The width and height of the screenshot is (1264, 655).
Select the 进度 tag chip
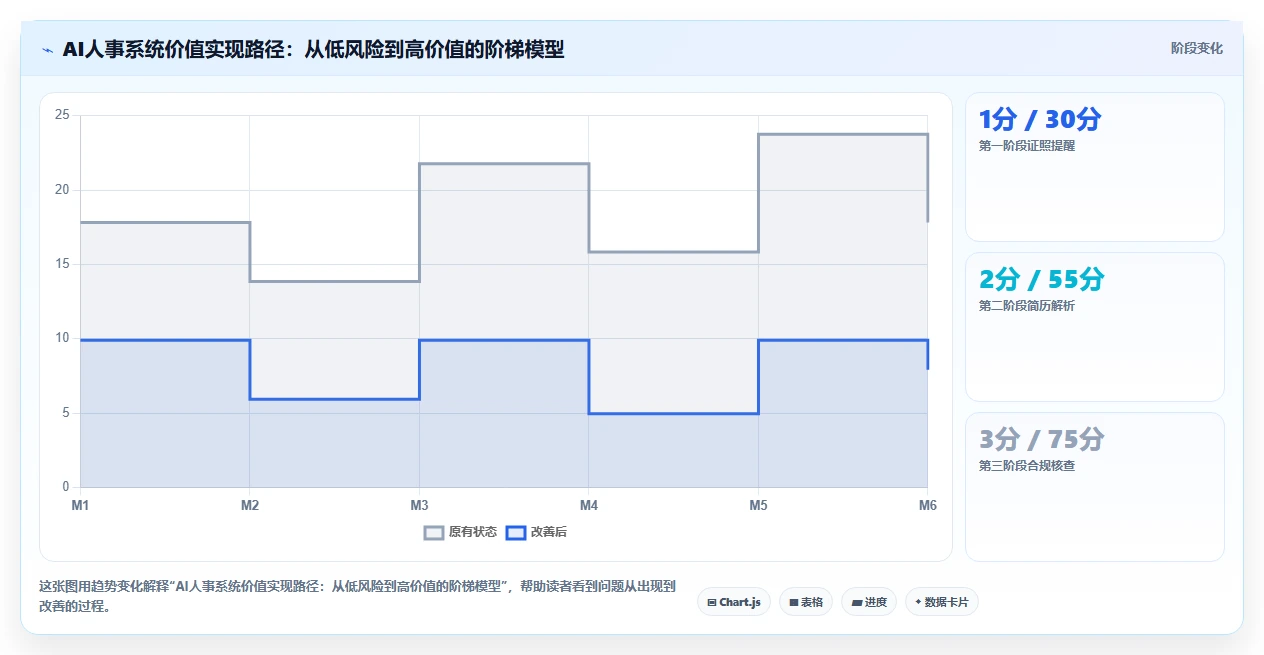869,602
